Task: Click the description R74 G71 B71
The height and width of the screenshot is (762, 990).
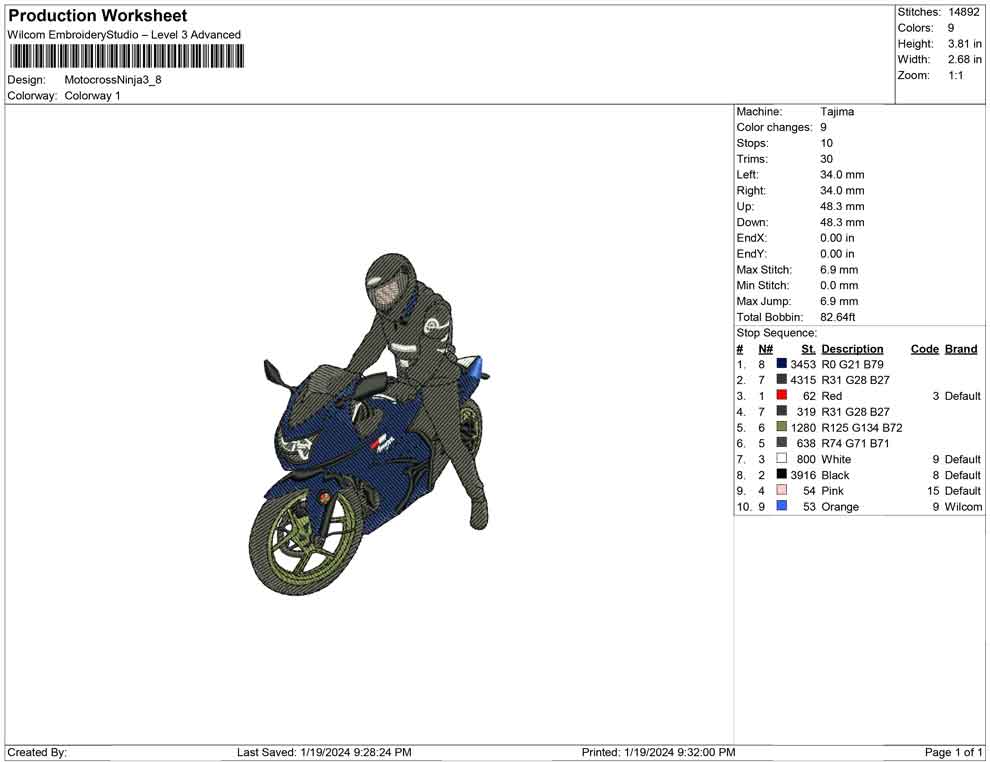Action: (x=854, y=443)
